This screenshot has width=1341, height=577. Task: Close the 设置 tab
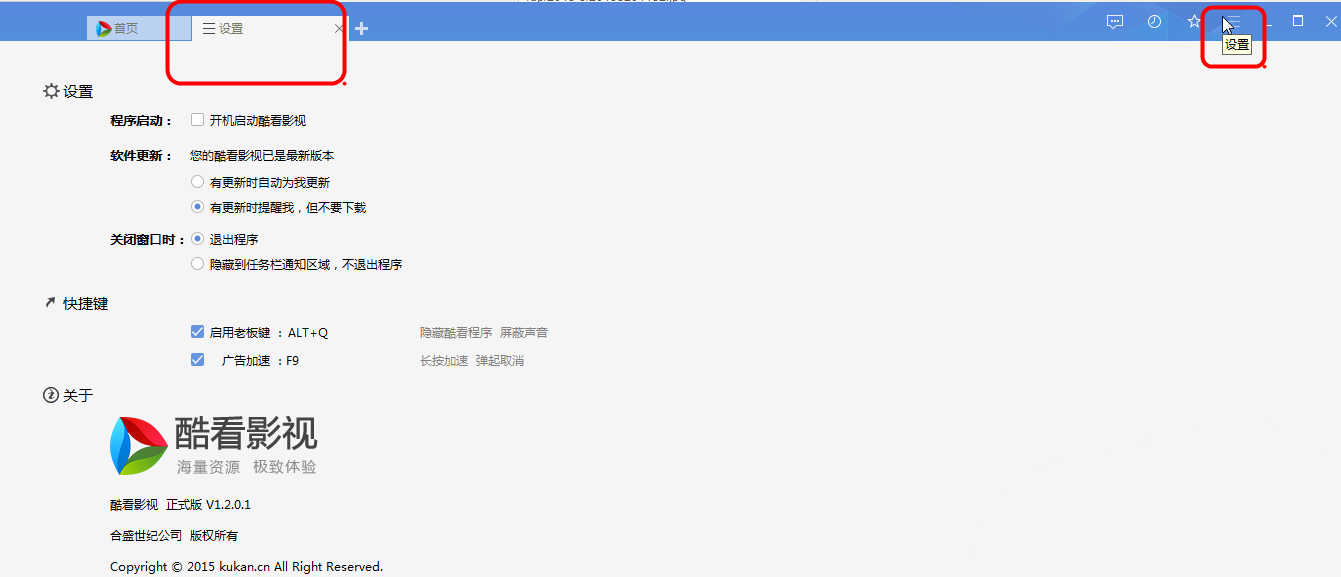pos(338,29)
